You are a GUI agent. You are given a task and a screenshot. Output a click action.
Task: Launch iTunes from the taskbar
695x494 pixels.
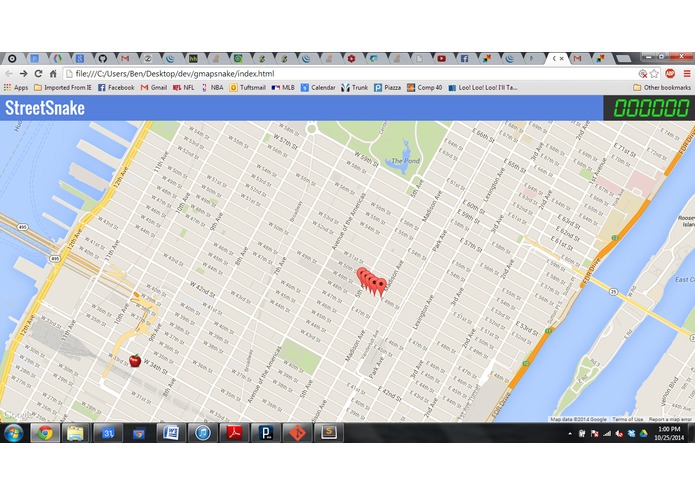(203, 433)
